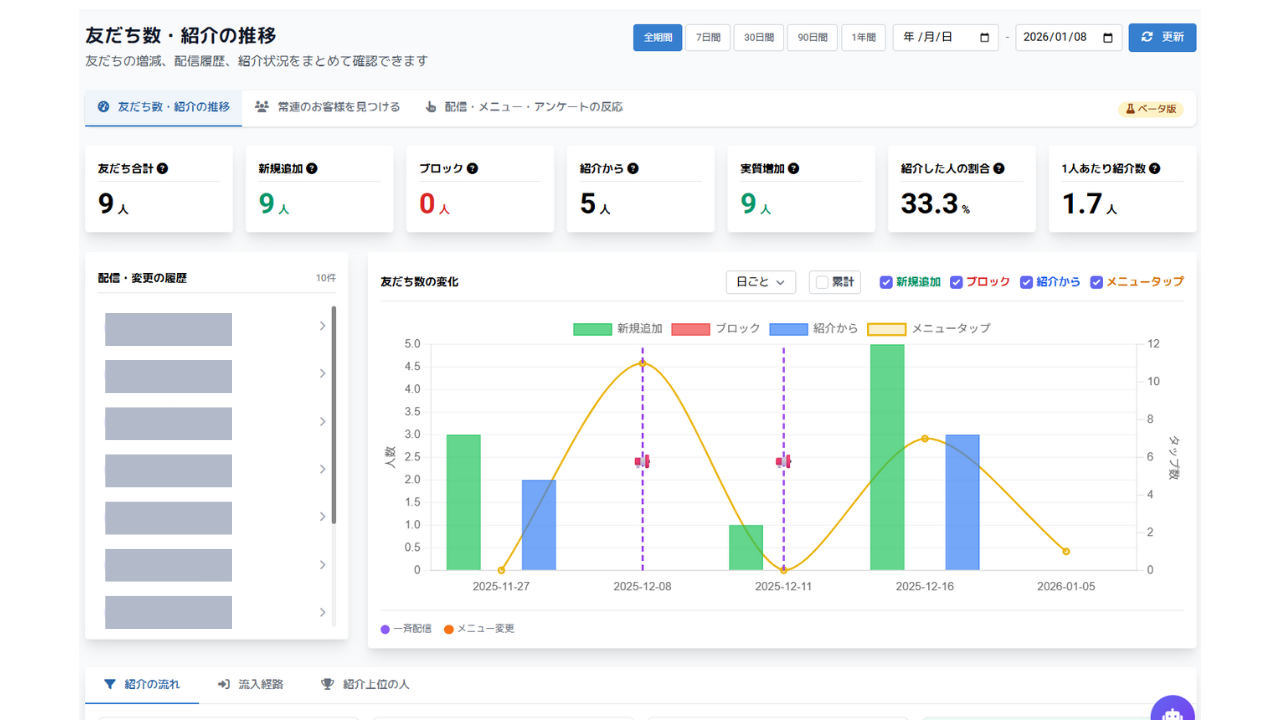Uncheck the 新規追加 series checkbox
This screenshot has width=1280, height=720.
pyautogui.click(x=886, y=282)
